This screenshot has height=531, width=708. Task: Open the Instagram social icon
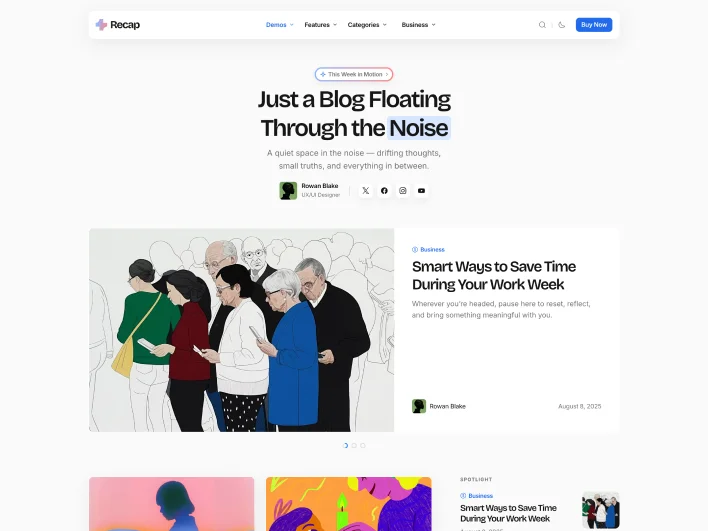click(403, 191)
